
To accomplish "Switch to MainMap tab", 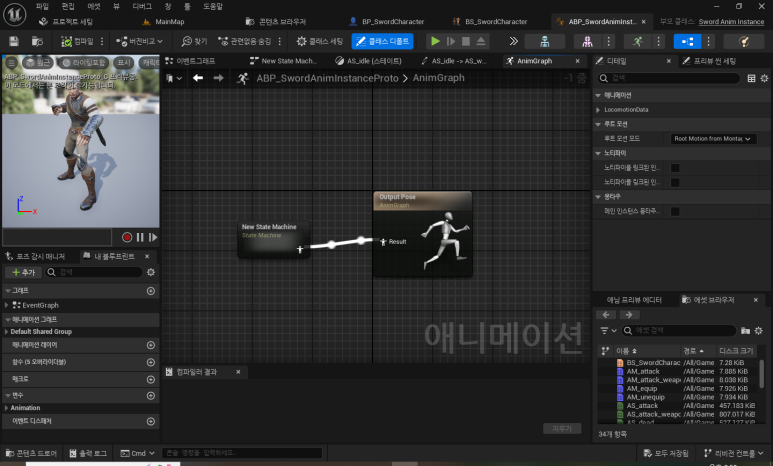I will pos(170,22).
